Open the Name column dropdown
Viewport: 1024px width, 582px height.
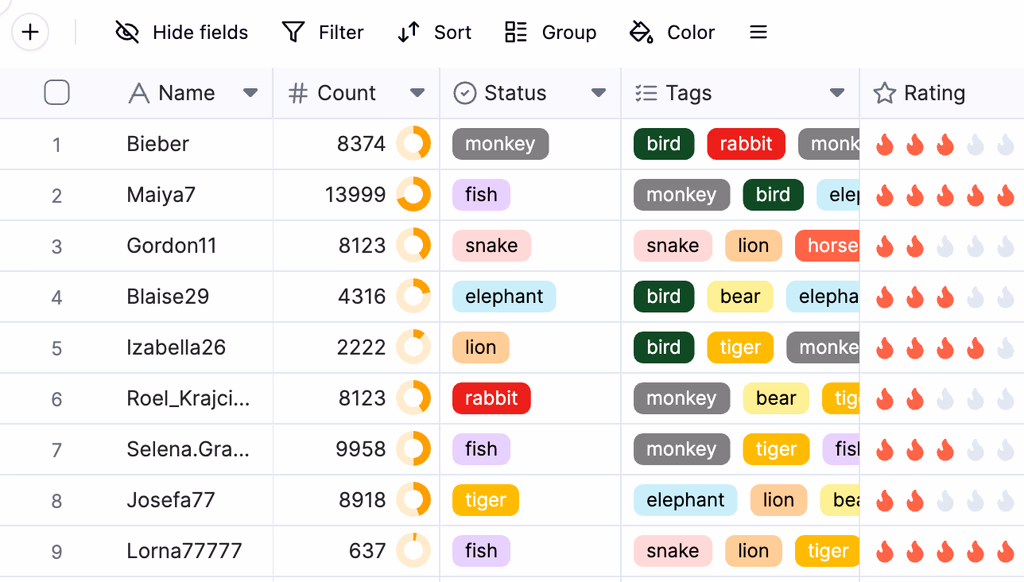pyautogui.click(x=250, y=93)
